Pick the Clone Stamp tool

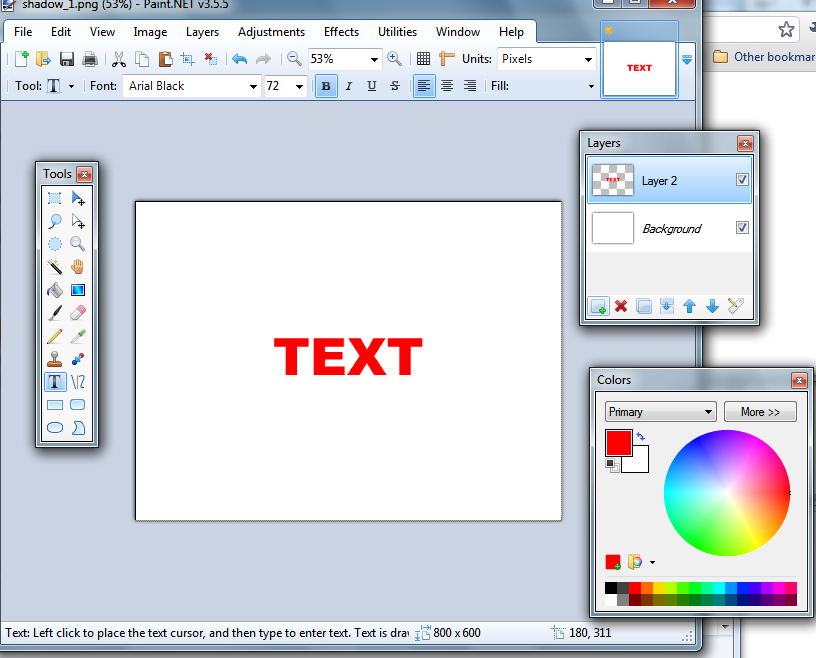click(x=55, y=358)
